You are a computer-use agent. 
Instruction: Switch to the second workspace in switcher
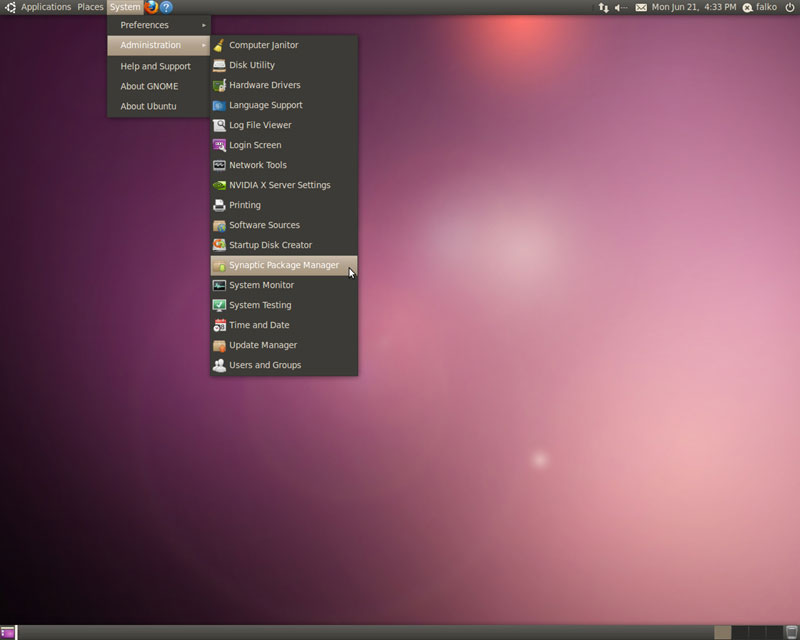[740, 633]
